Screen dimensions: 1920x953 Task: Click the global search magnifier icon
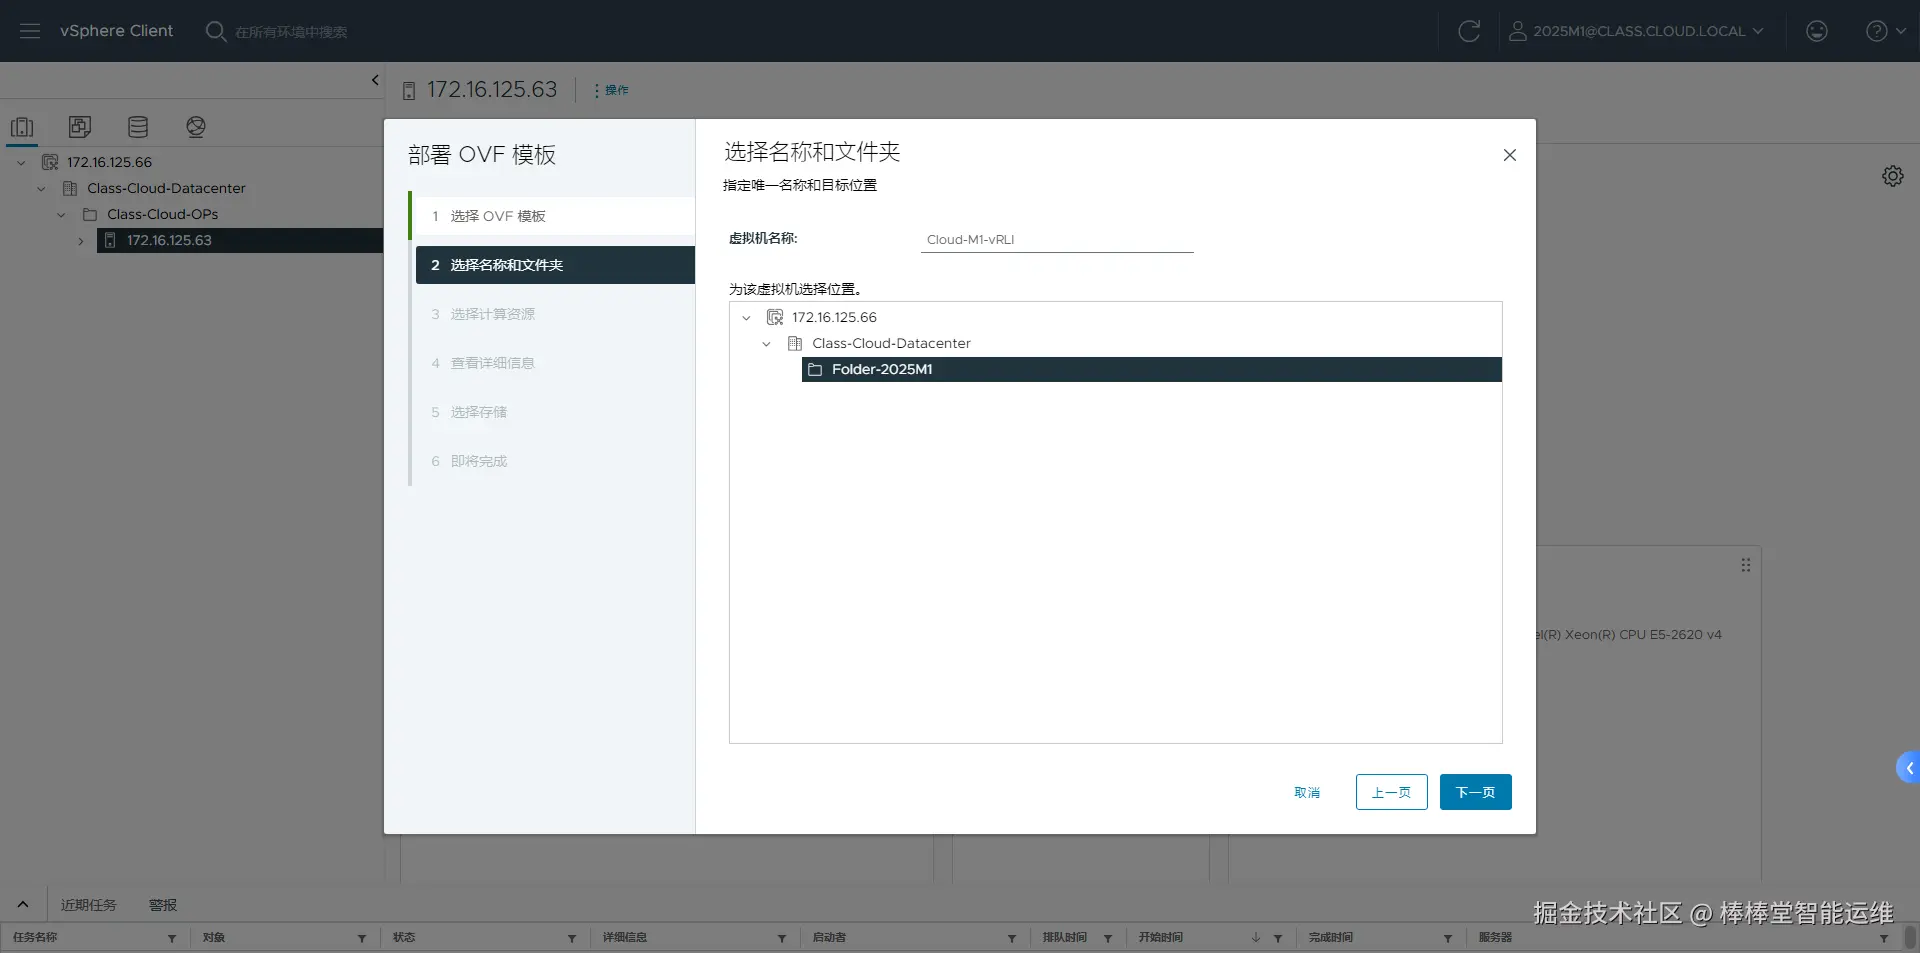pos(216,31)
